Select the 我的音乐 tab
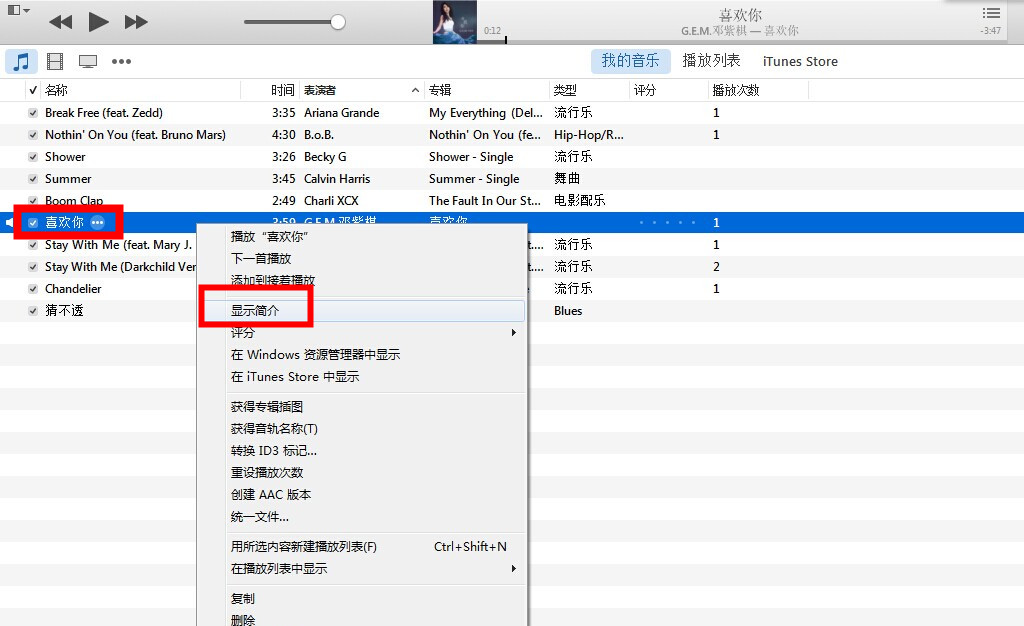The width and height of the screenshot is (1024, 626). (630, 61)
